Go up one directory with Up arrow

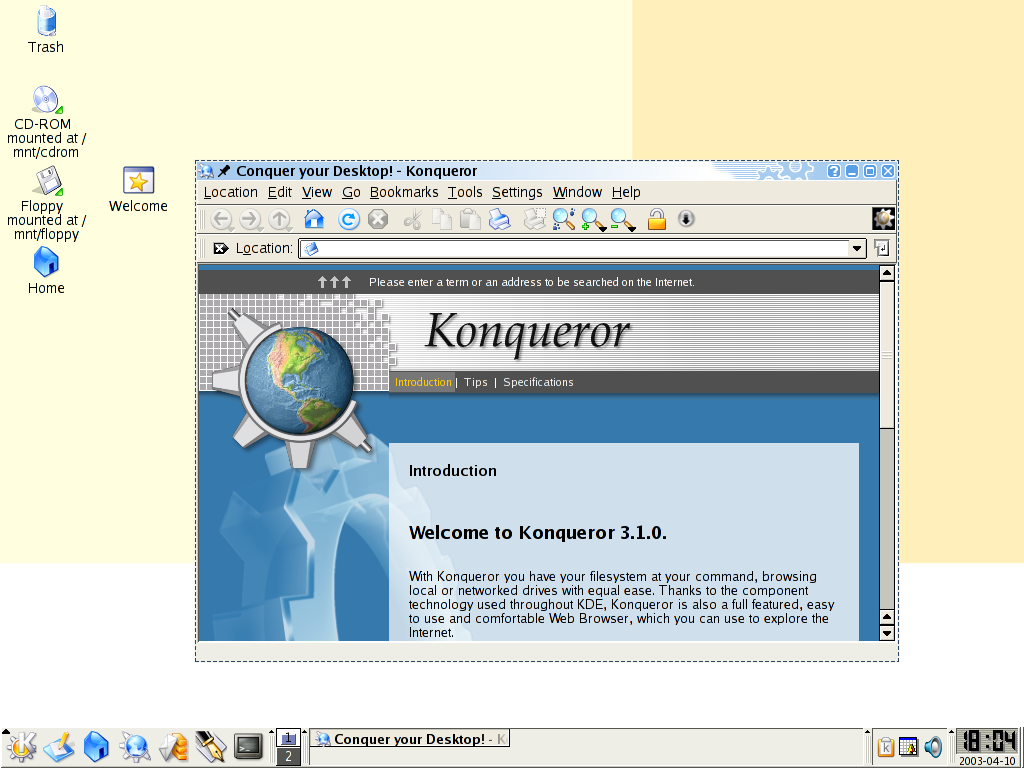(x=280, y=219)
